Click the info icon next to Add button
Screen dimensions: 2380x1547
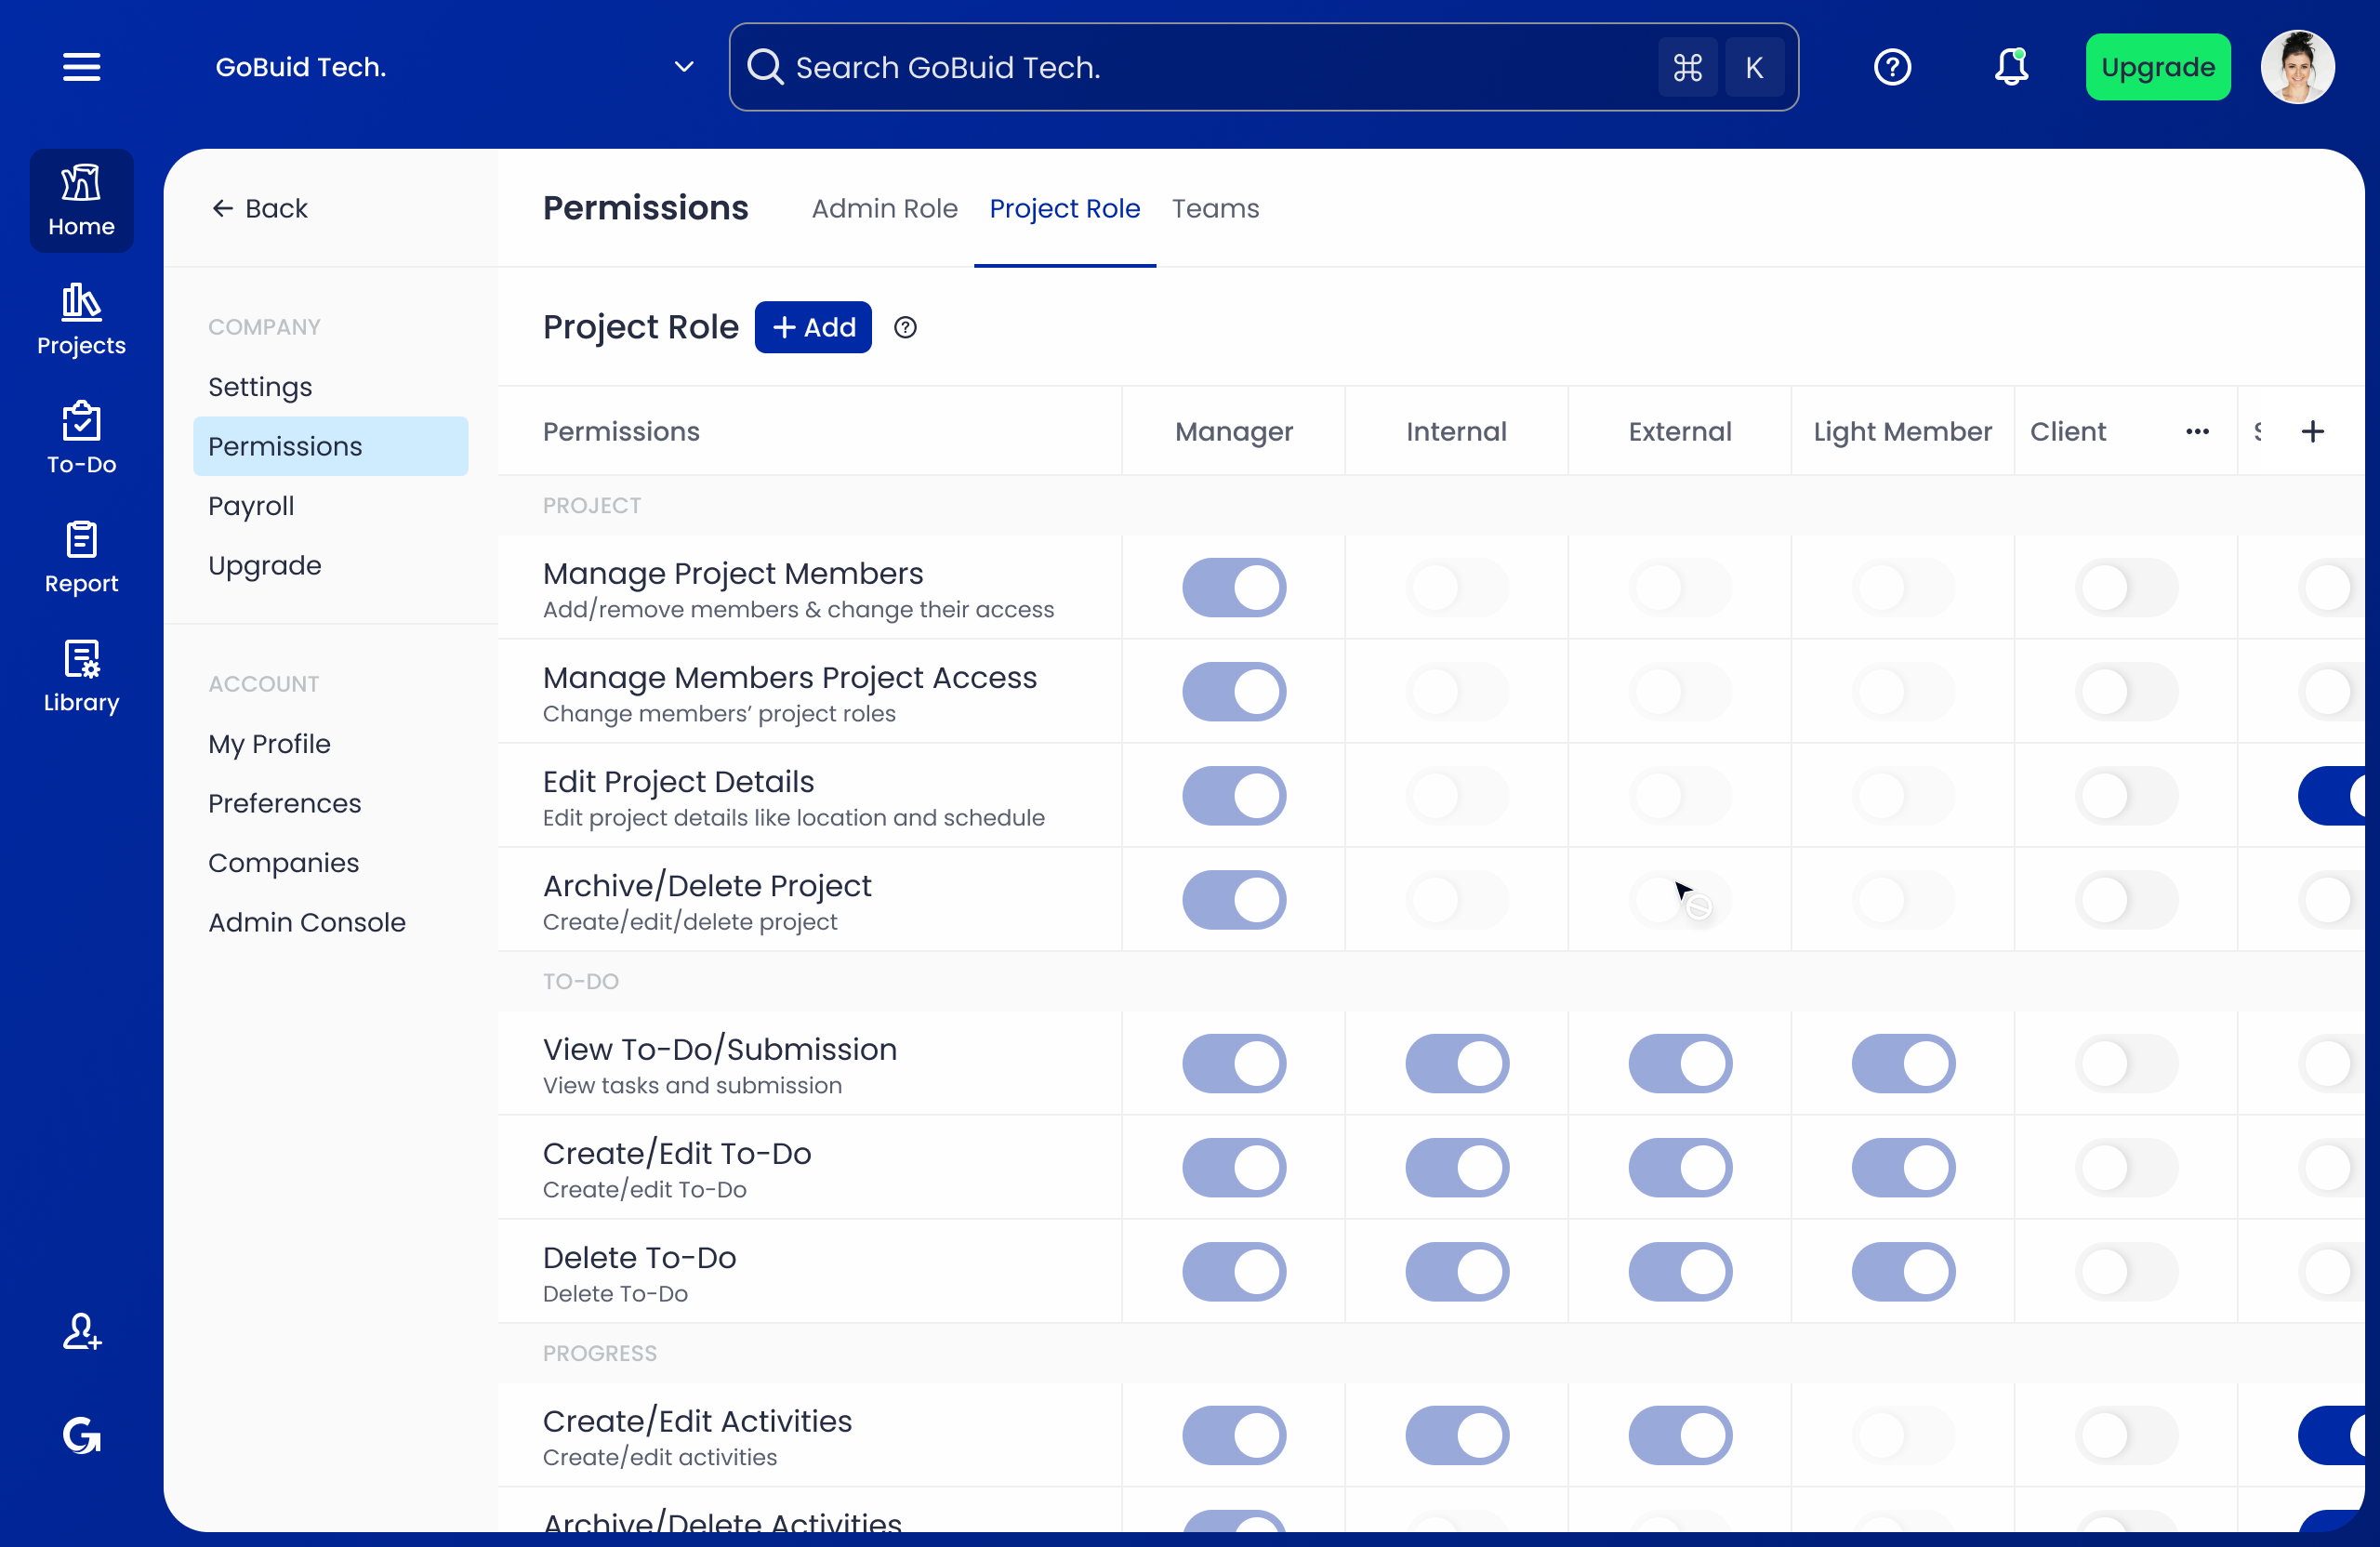(x=905, y=328)
